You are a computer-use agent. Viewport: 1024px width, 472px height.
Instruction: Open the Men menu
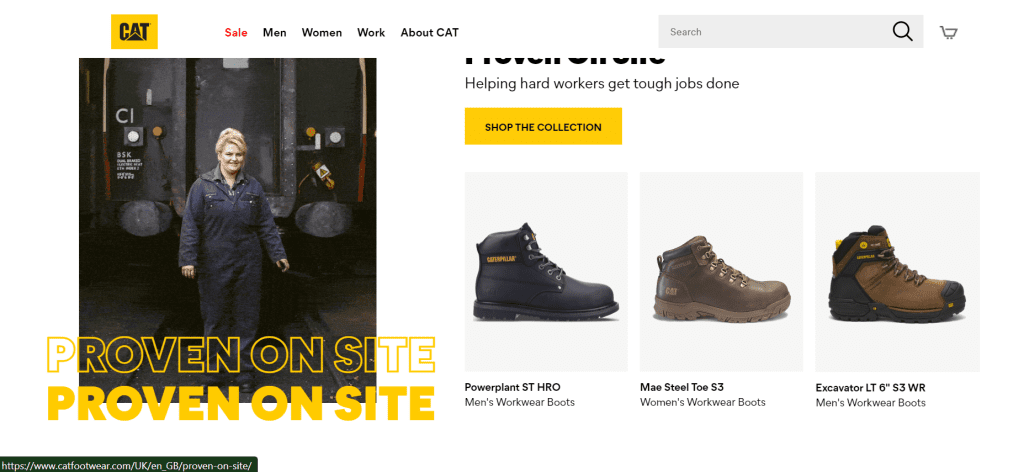point(274,32)
